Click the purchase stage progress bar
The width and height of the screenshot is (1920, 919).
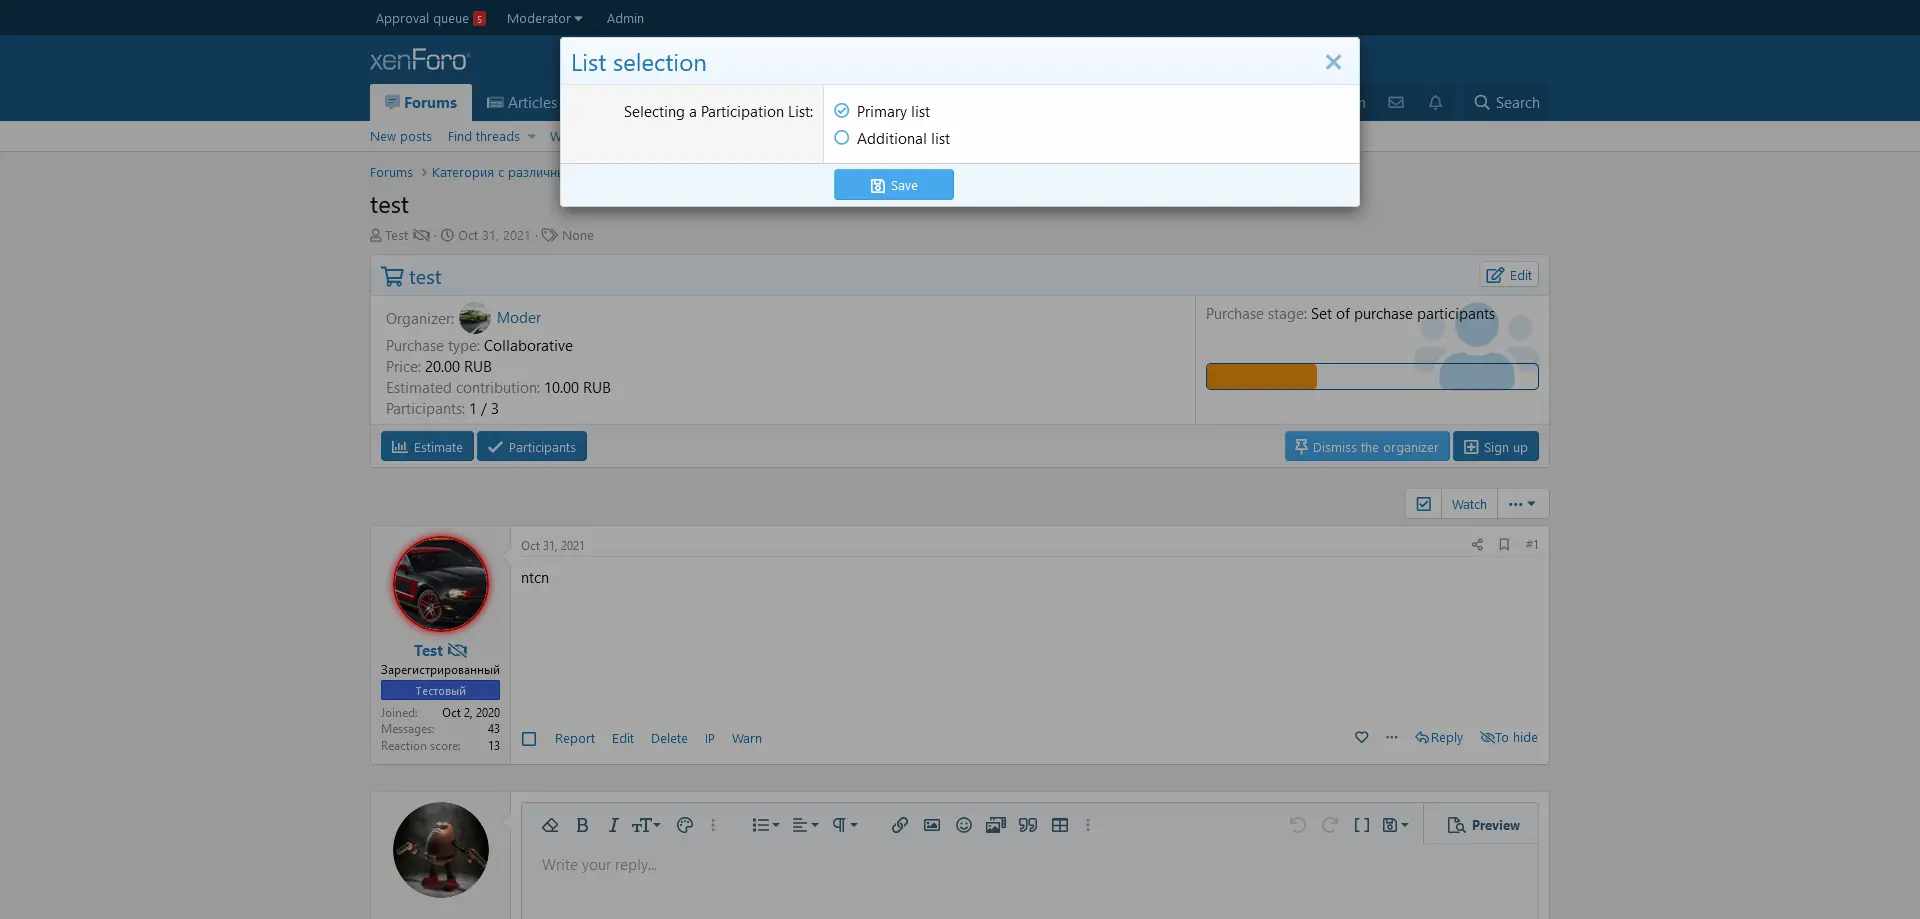(1371, 377)
